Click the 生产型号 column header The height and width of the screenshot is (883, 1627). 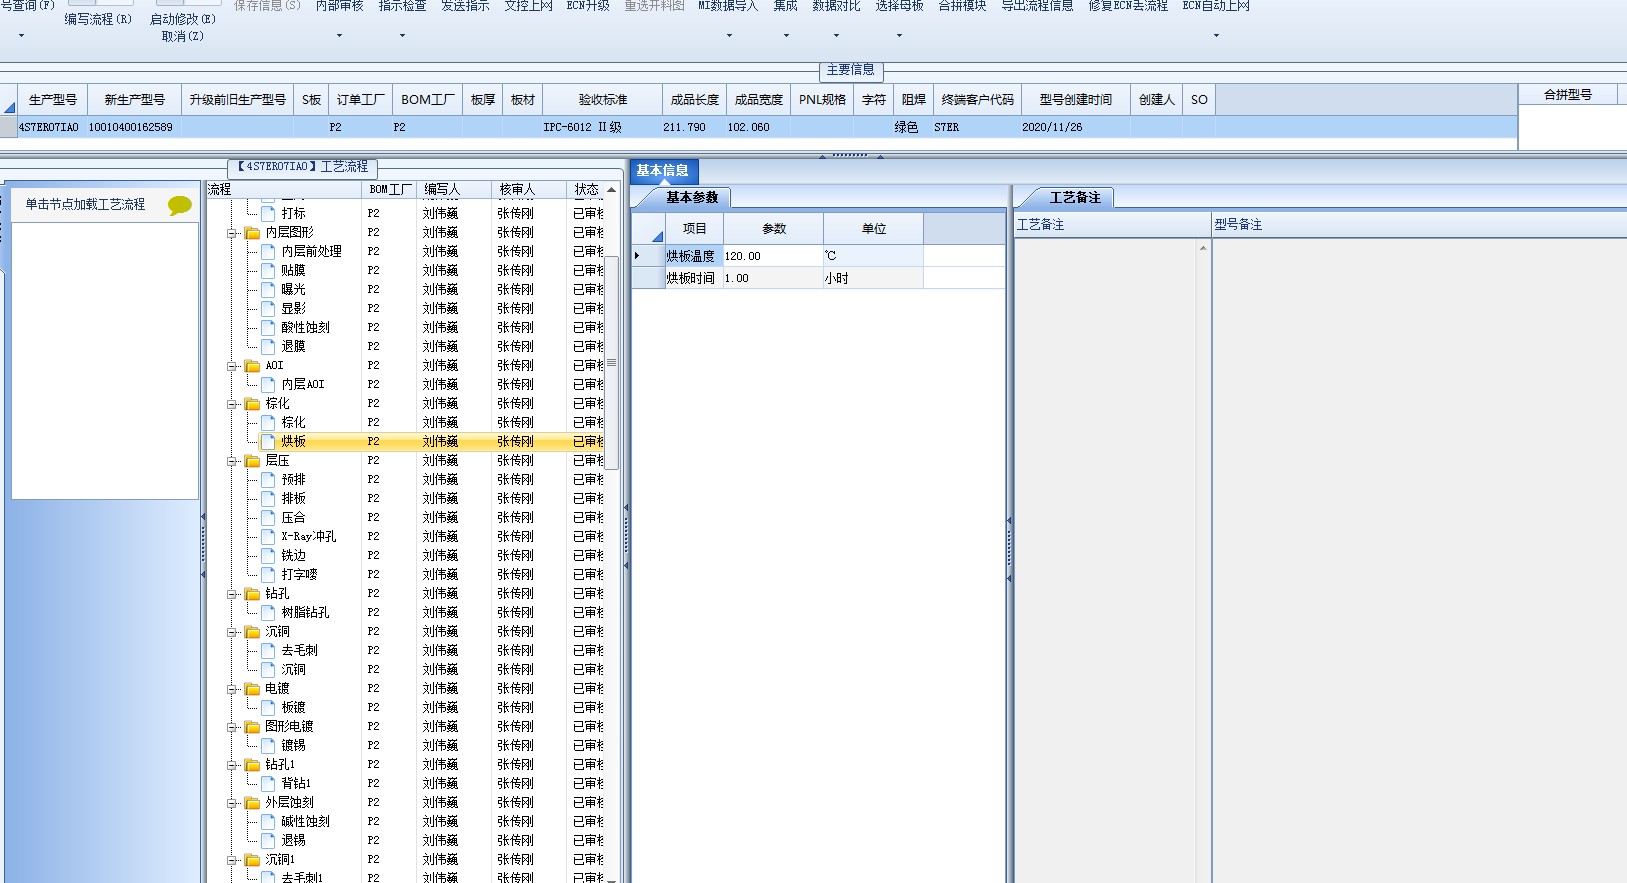tap(53, 100)
